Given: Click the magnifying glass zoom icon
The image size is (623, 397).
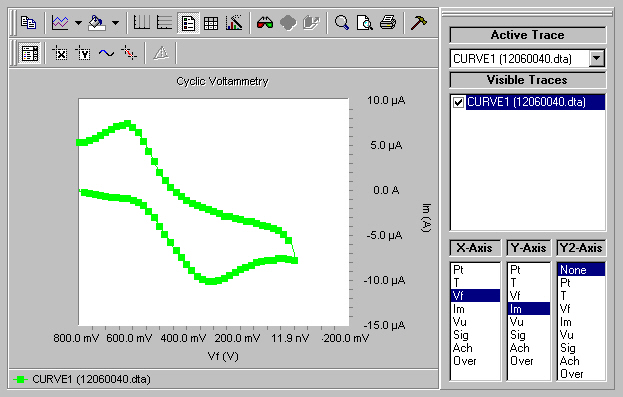Looking at the screenshot, I should click(x=342, y=23).
